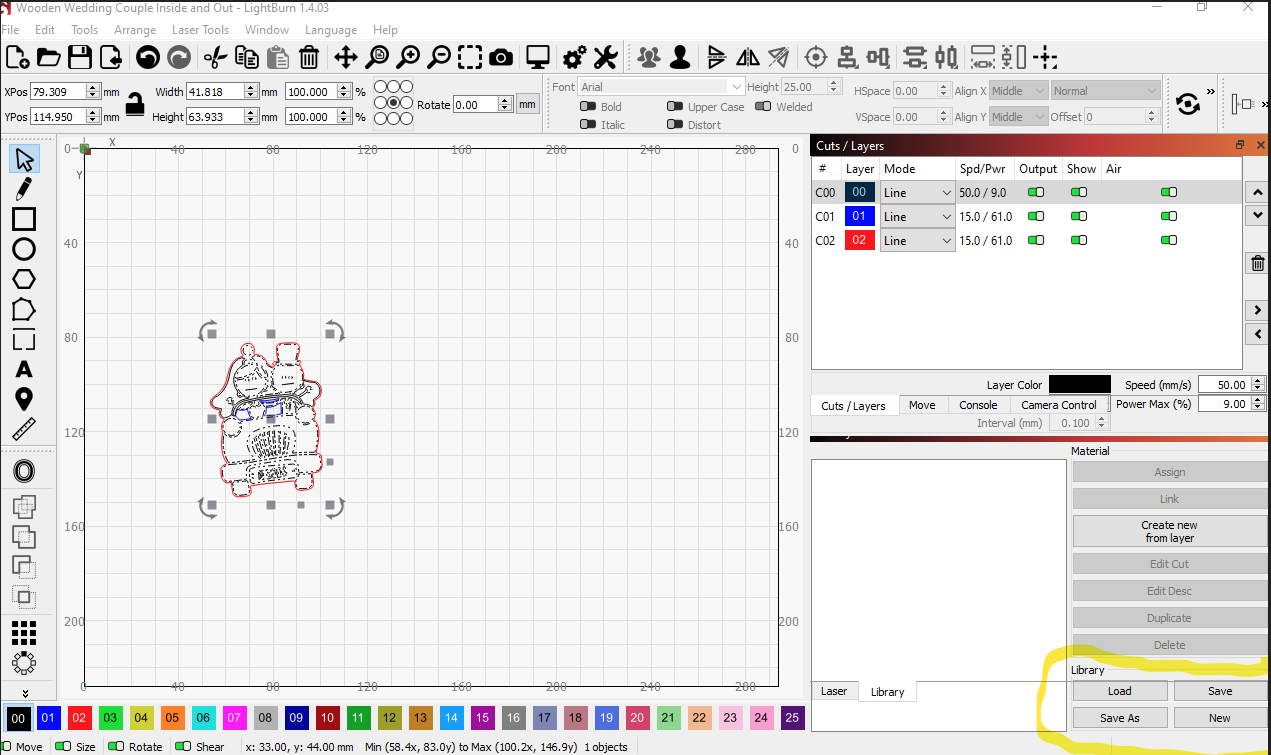Toggle Show for layer C02
The height and width of the screenshot is (755, 1271).
(x=1078, y=240)
